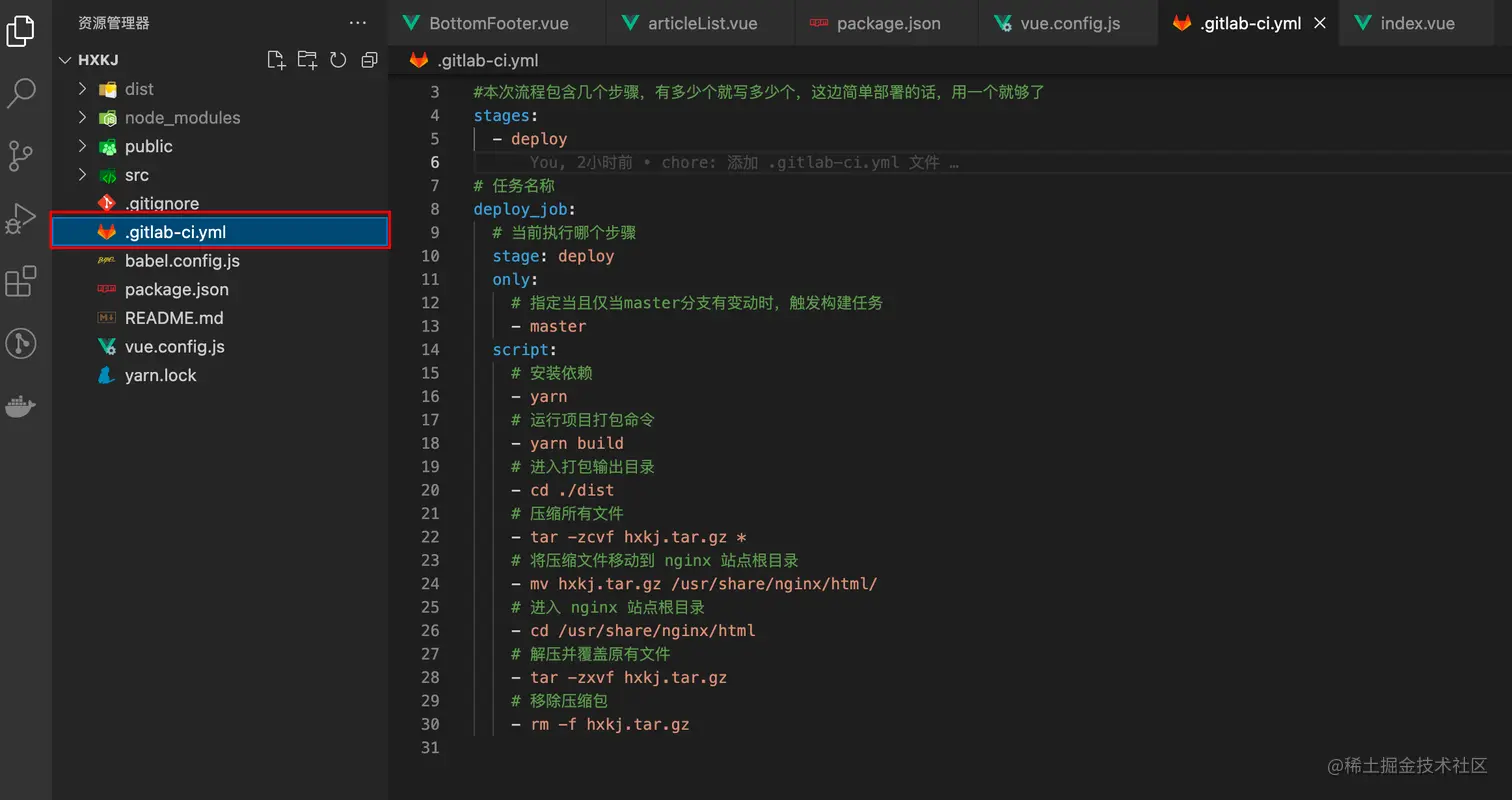Click the '- cd ./dist' command line

pos(562,490)
